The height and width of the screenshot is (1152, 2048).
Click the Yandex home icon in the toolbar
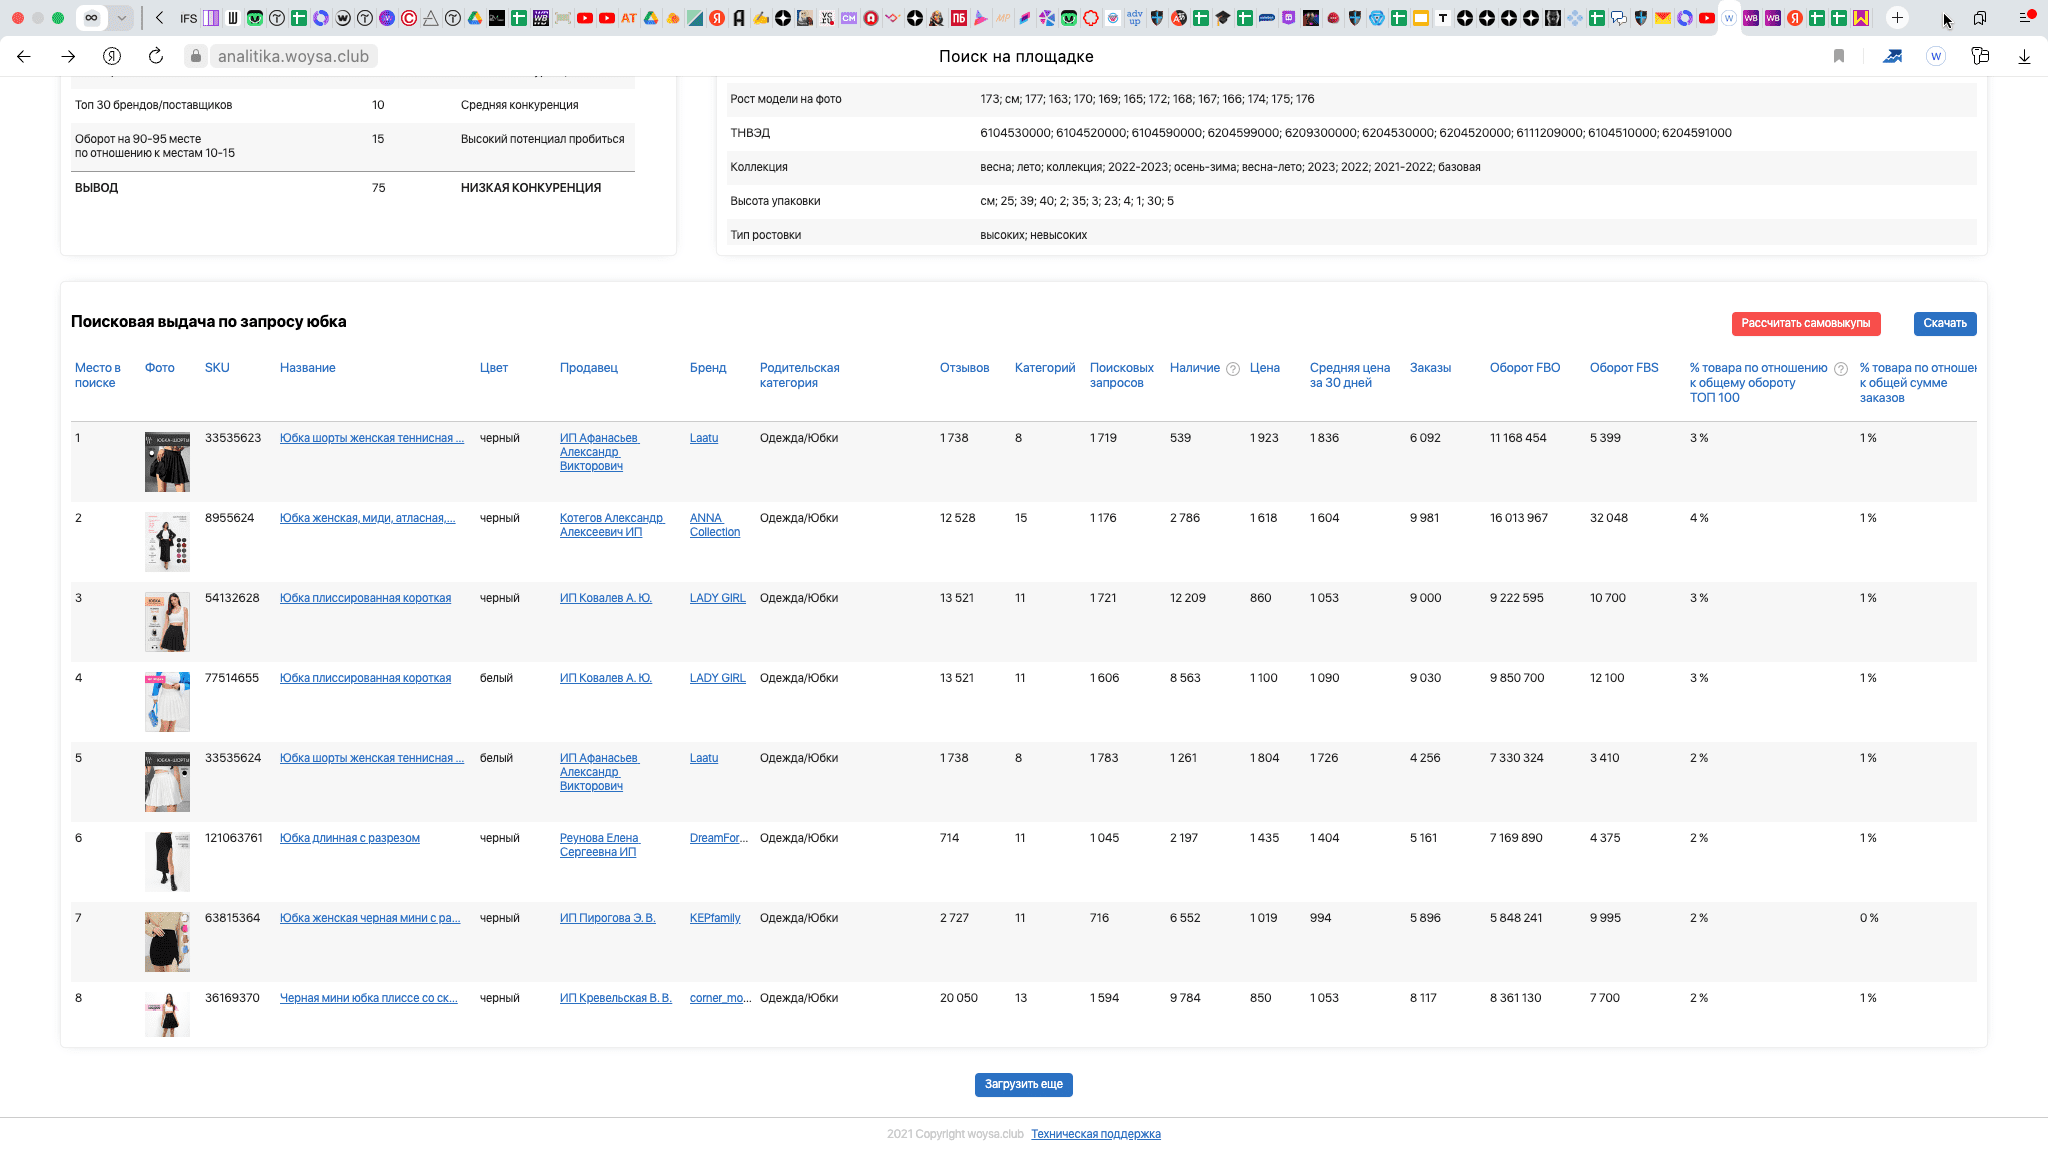coord(112,56)
